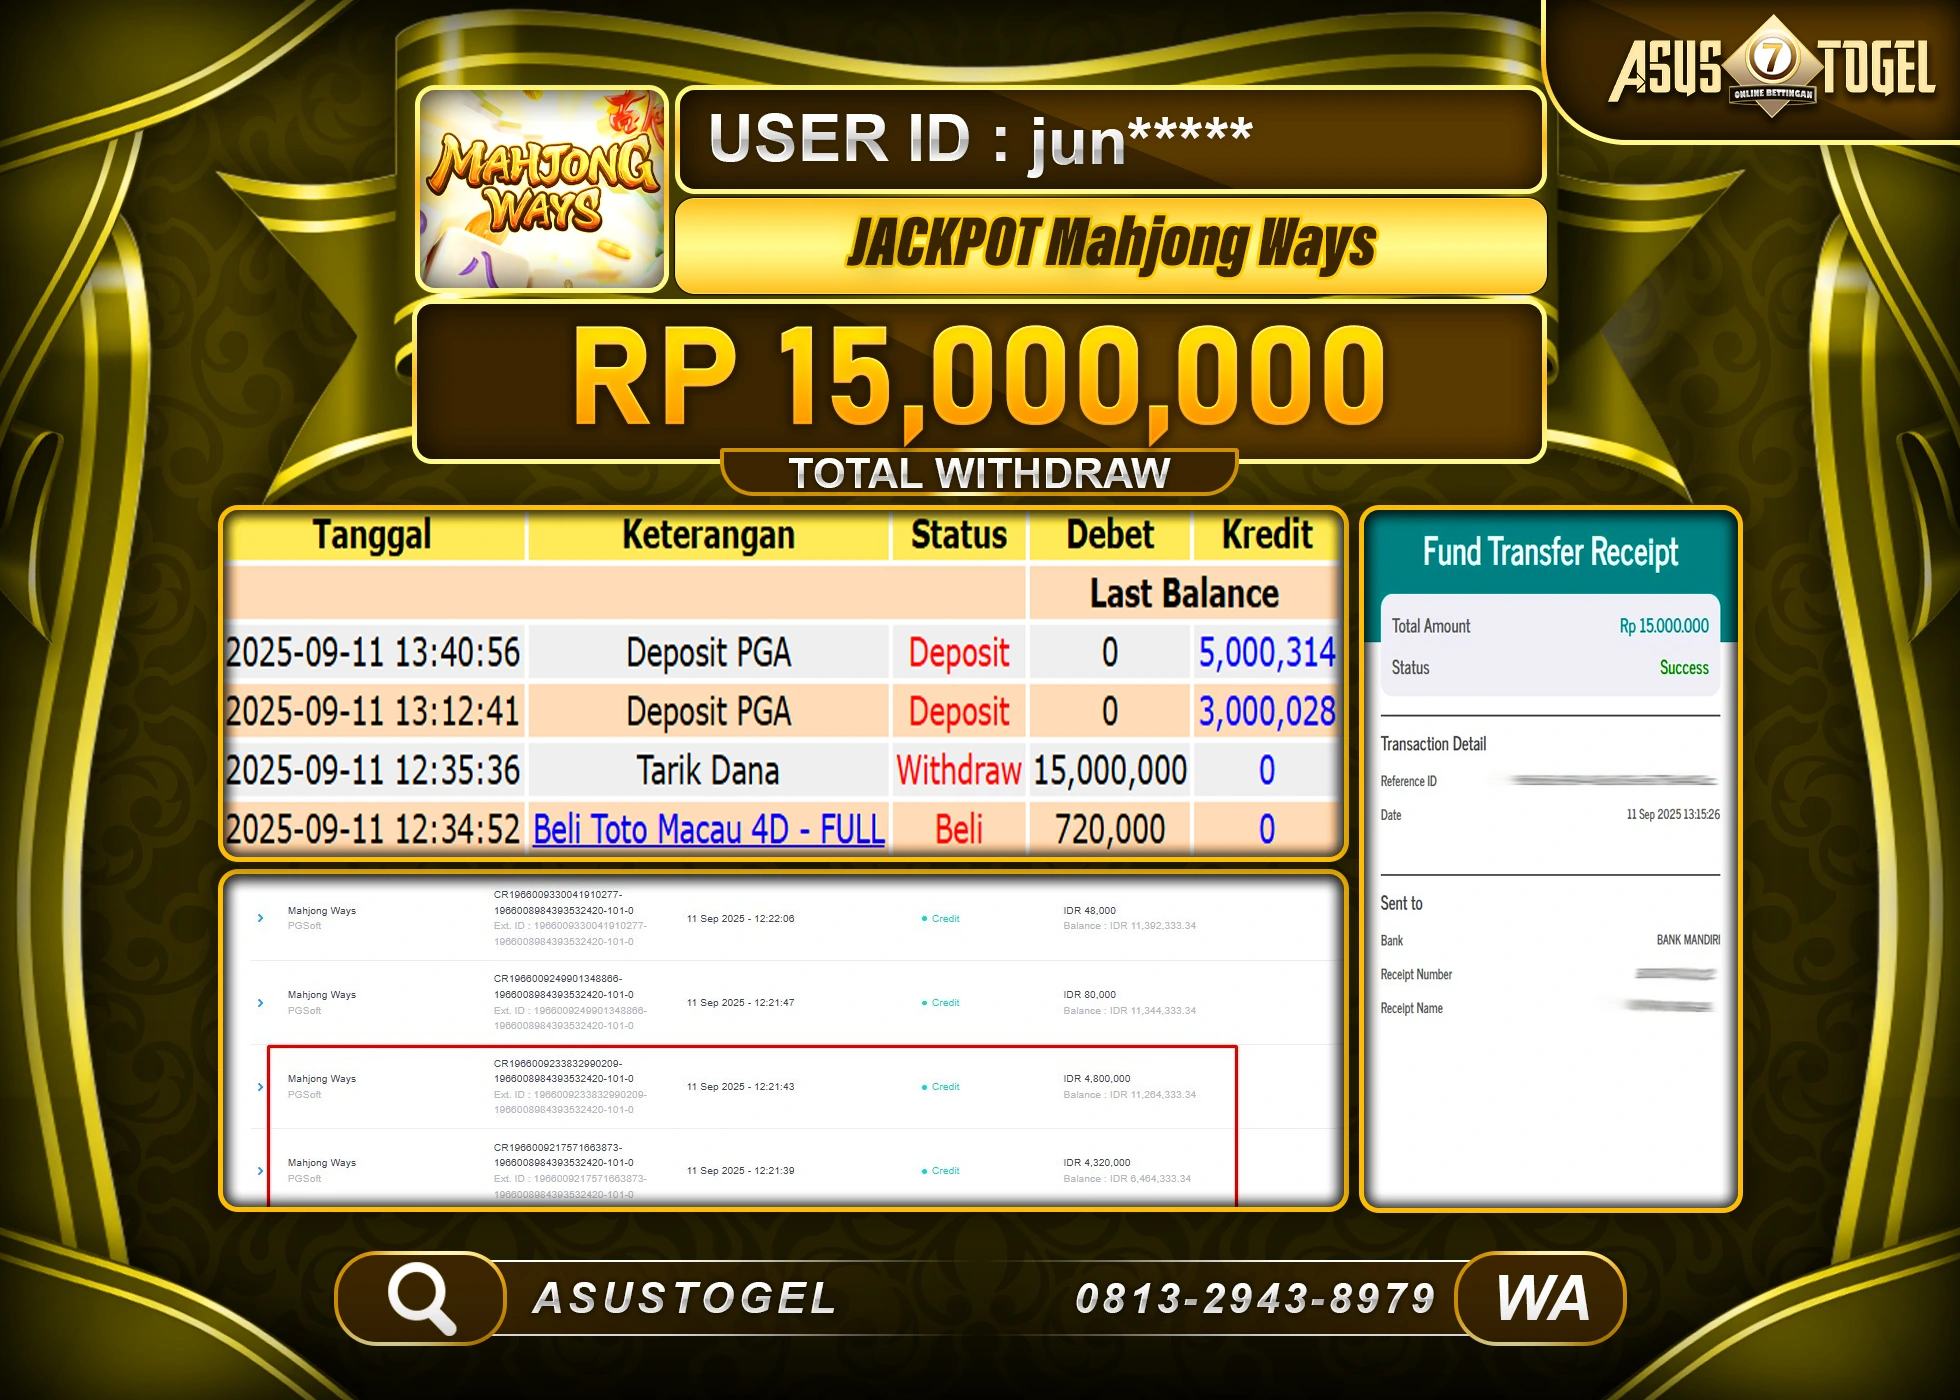Expand the 12:22:06 Mahjong Ways transaction
Viewport: 1960px width, 1400px height.
[x=261, y=918]
